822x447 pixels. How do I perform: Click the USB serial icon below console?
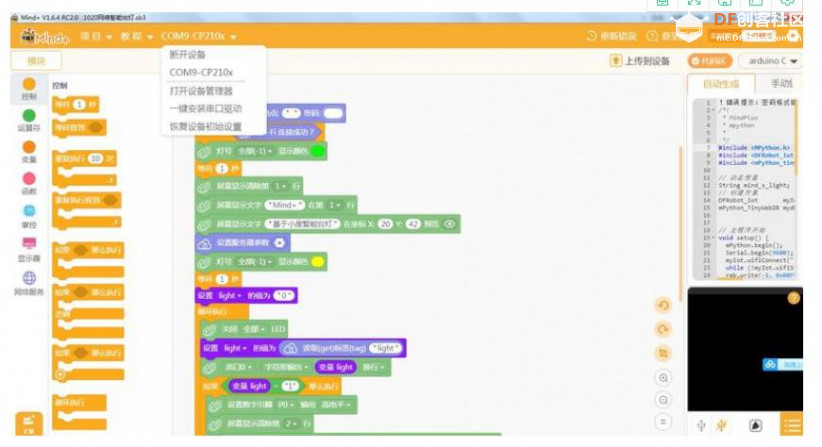(701, 426)
